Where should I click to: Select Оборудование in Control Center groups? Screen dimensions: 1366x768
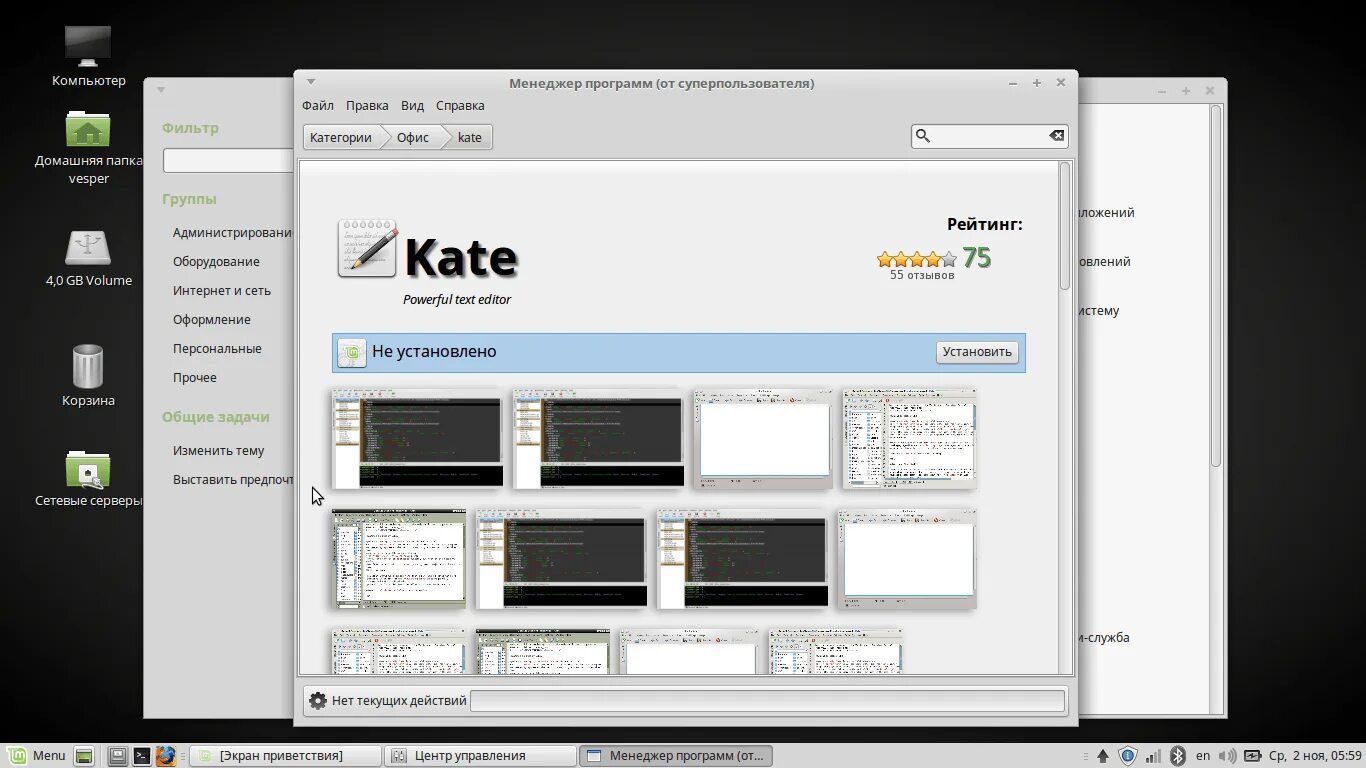click(216, 262)
